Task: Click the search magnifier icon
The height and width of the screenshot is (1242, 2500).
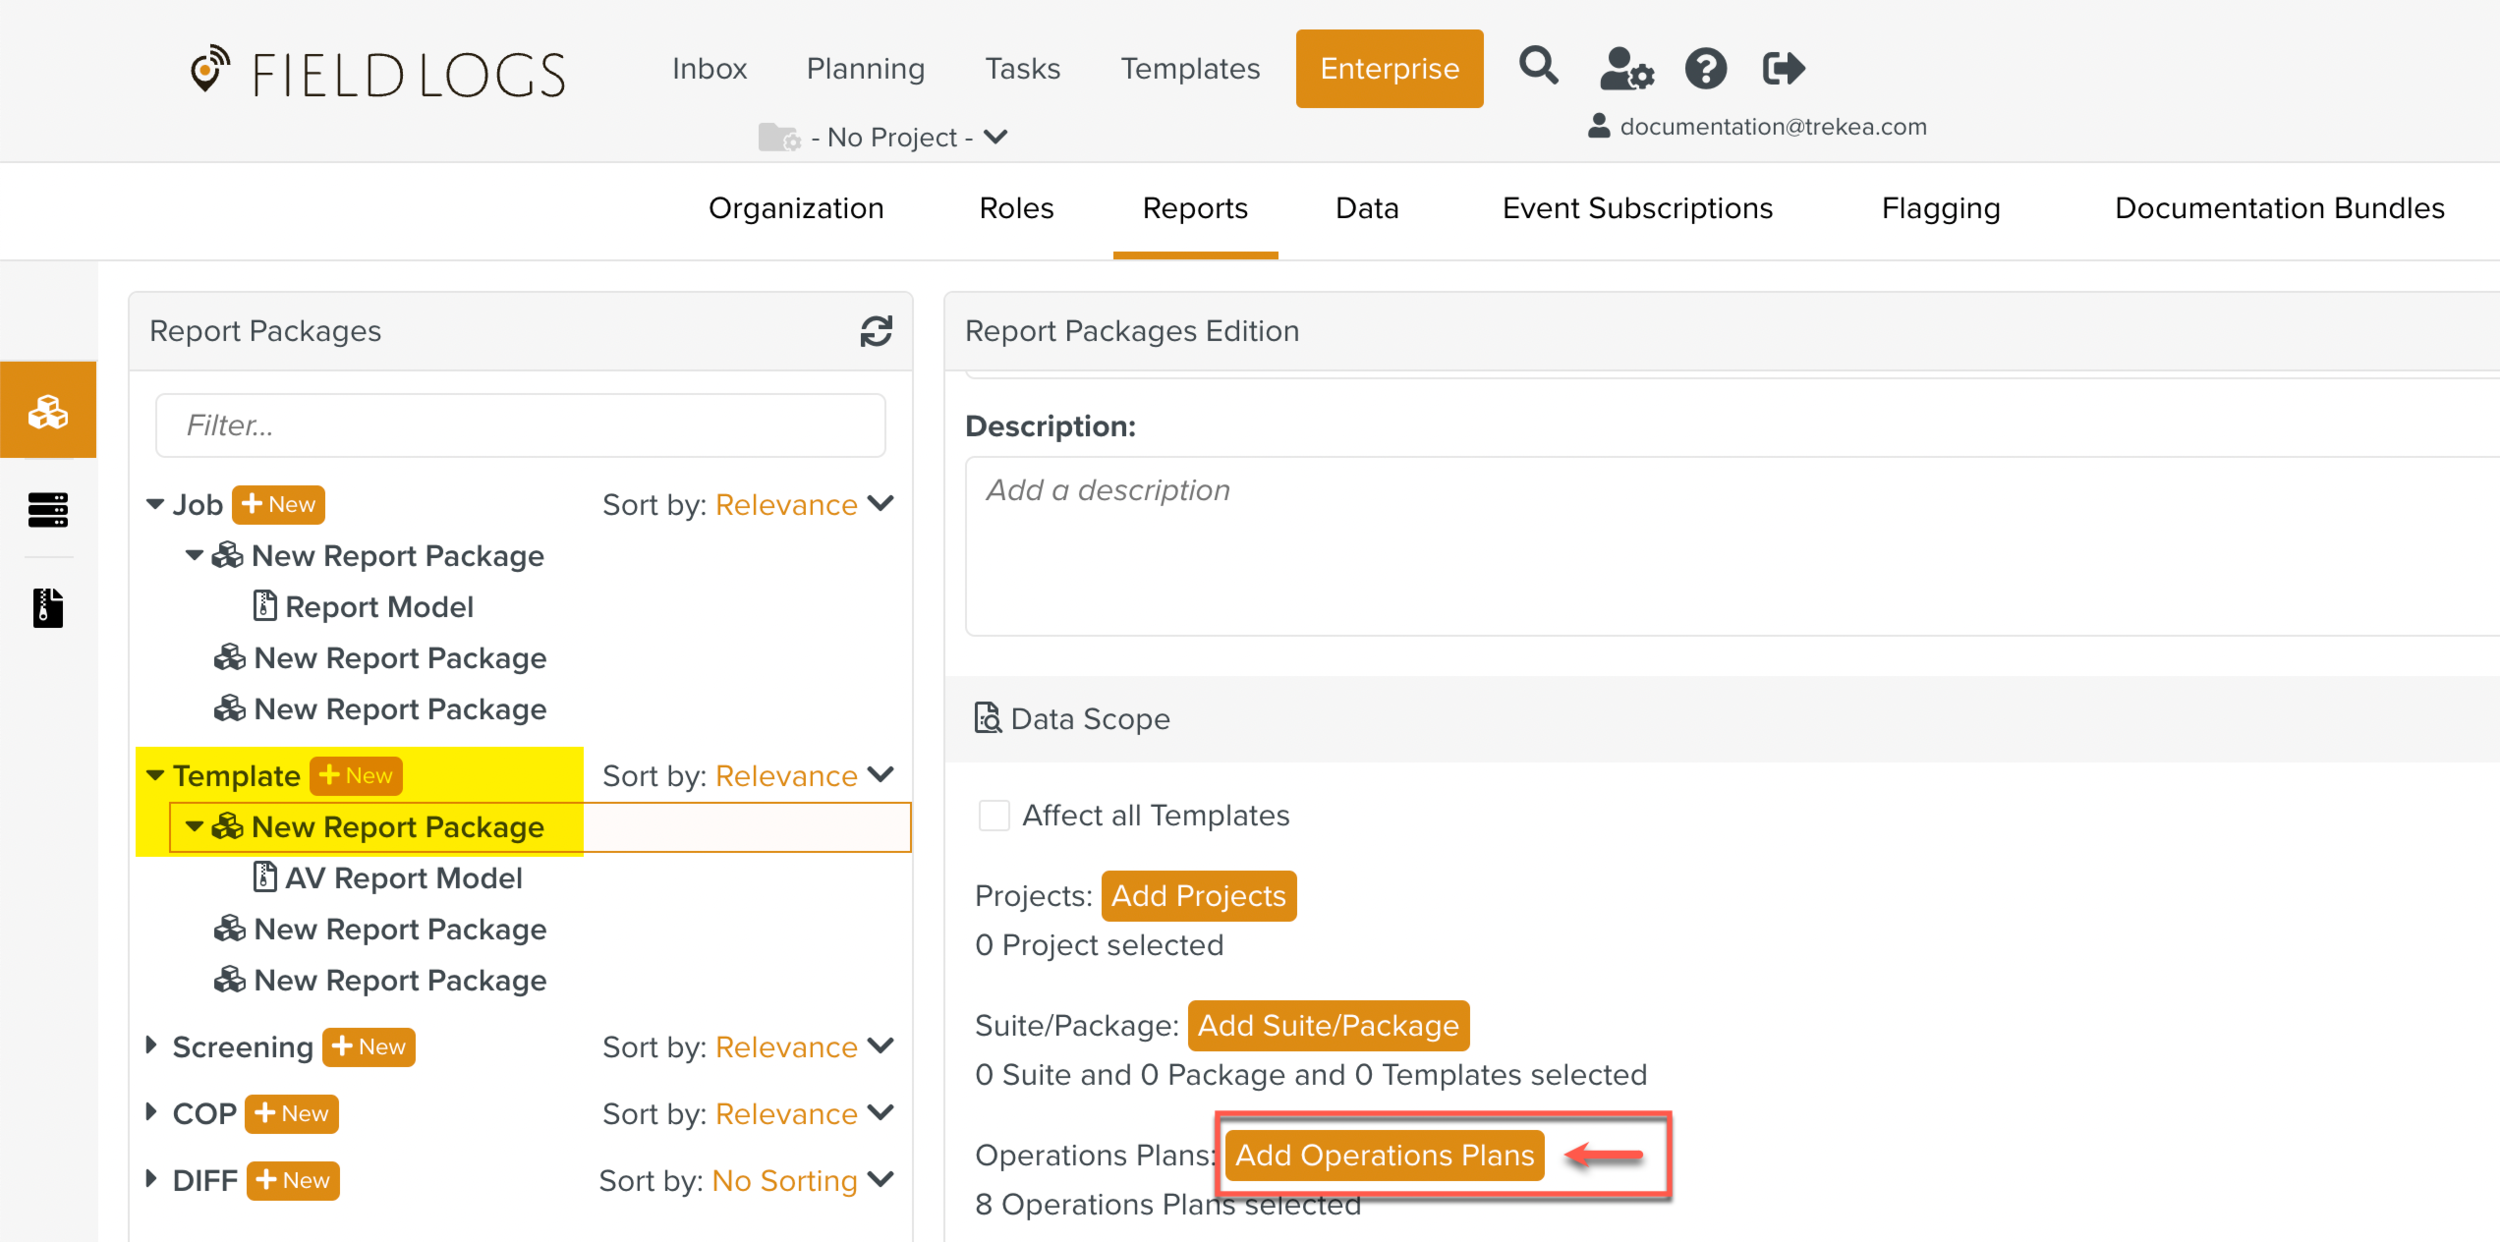Action: (x=1538, y=67)
